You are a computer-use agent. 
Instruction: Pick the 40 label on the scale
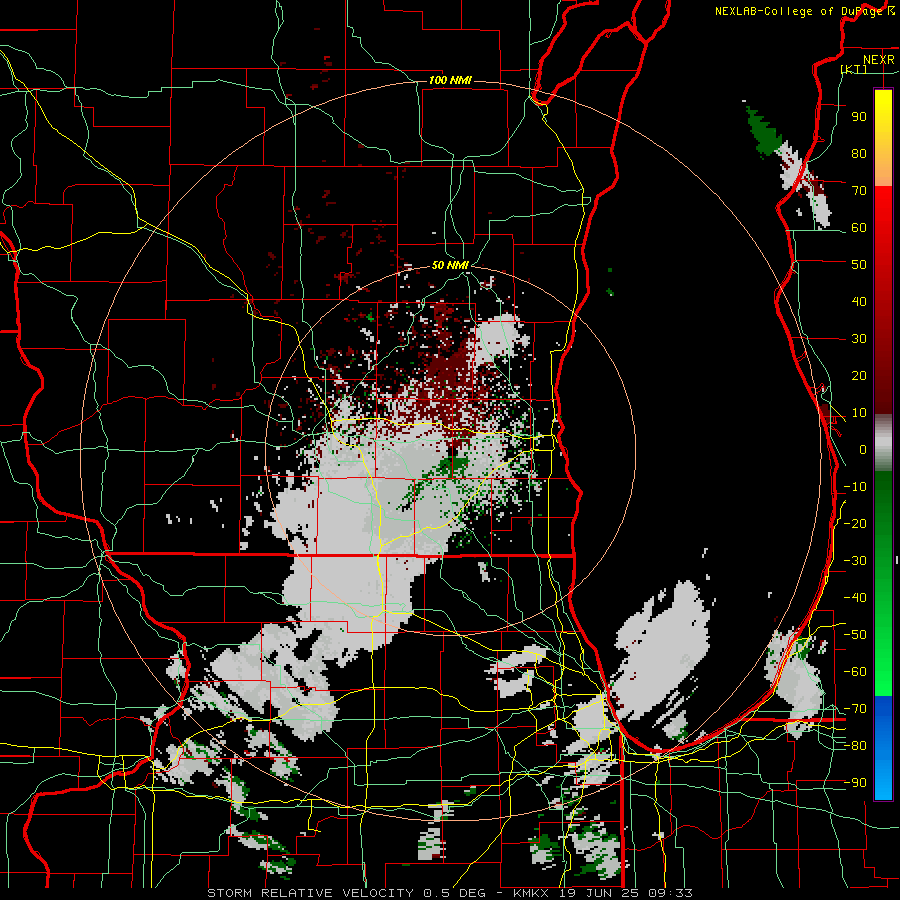tap(859, 302)
